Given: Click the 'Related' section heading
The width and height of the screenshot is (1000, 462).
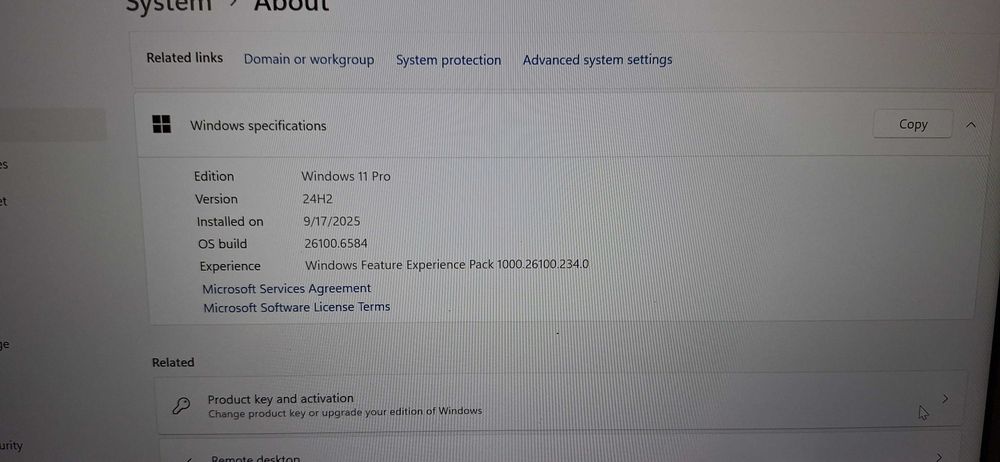Looking at the screenshot, I should coord(173,362).
